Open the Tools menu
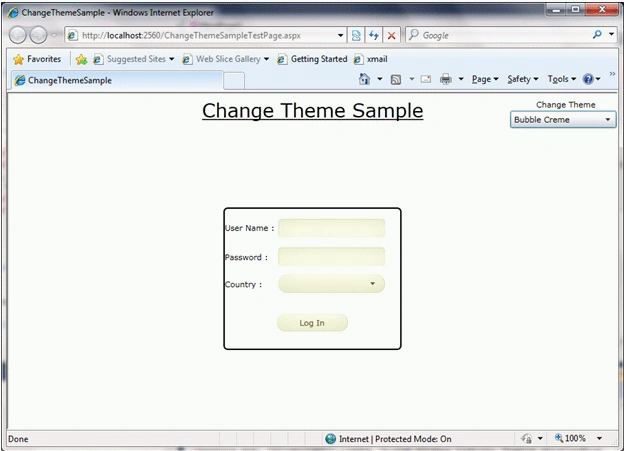The image size is (624, 451). [x=562, y=79]
